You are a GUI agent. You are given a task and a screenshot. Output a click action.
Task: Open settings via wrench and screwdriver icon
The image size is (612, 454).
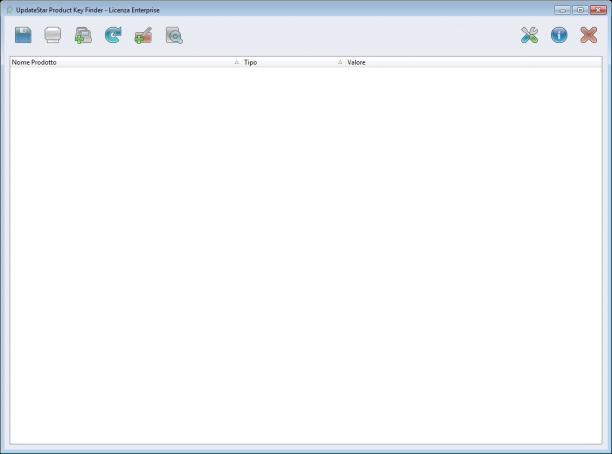(x=529, y=35)
